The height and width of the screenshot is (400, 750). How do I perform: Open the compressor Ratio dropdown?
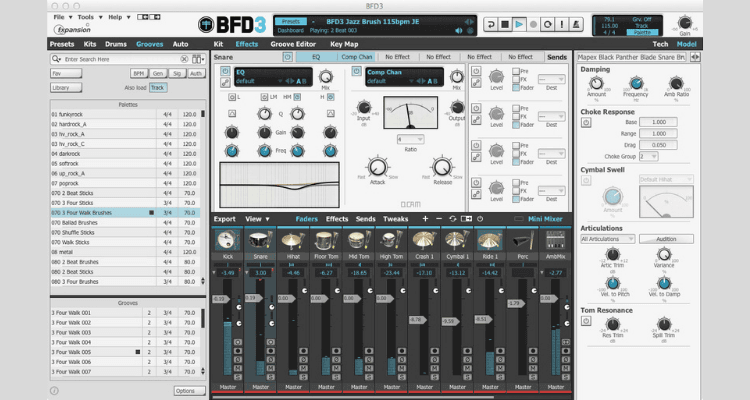[x=410, y=139]
